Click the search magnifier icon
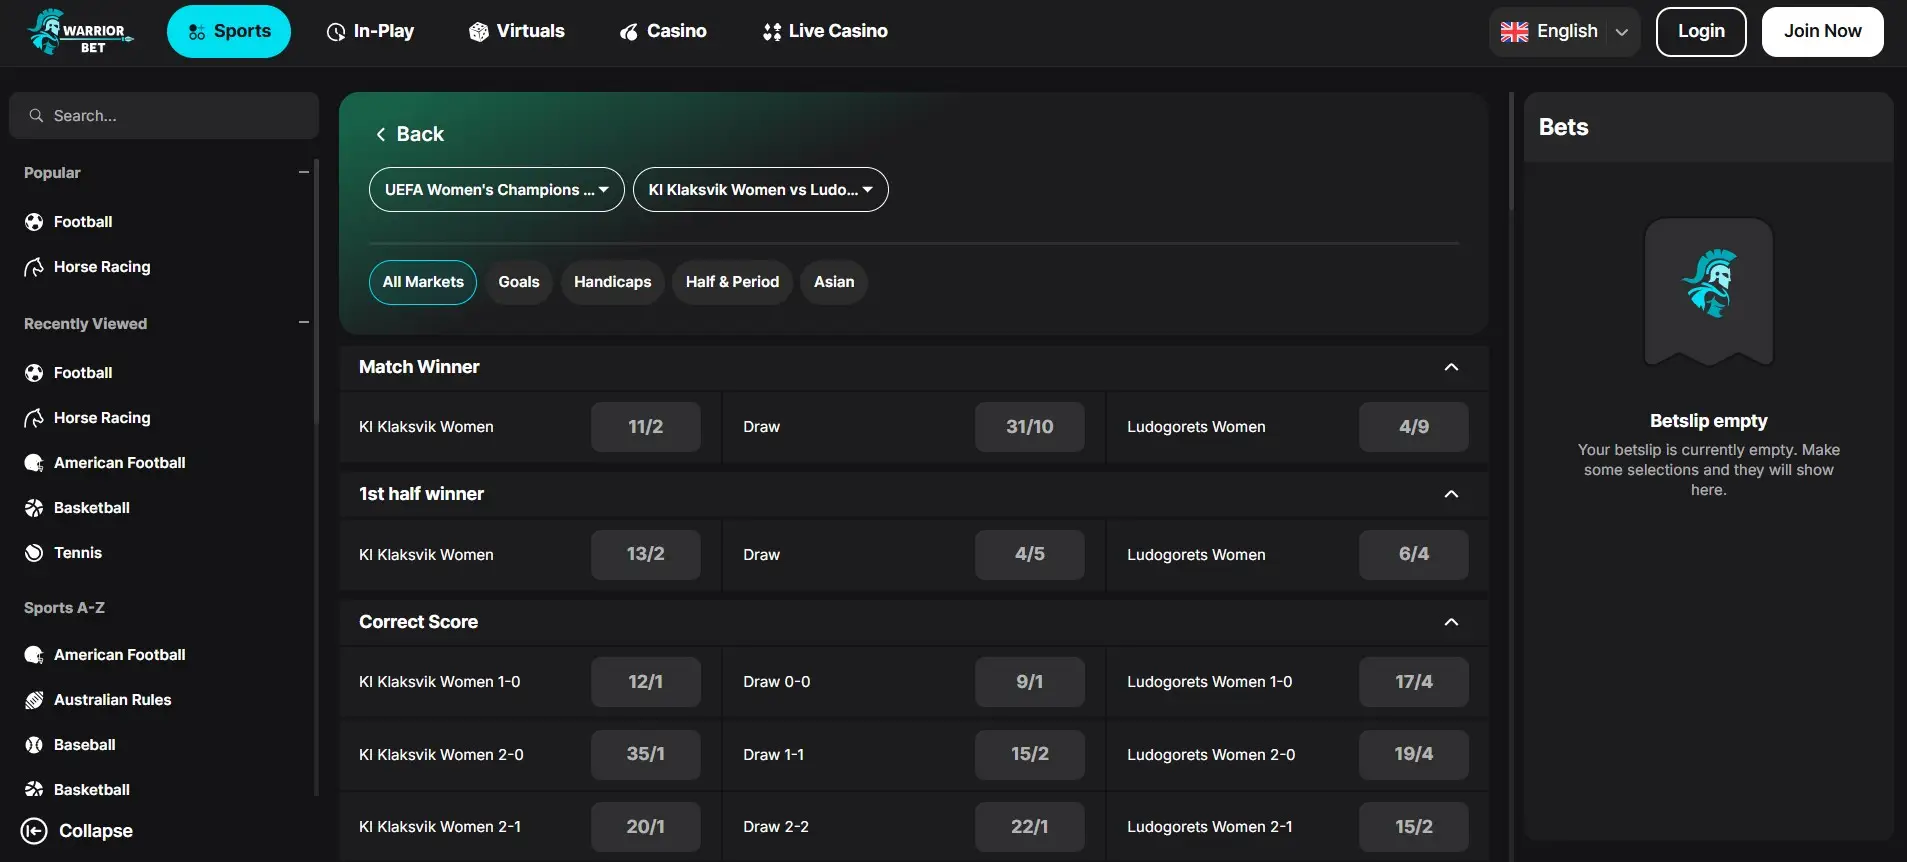 (x=36, y=116)
